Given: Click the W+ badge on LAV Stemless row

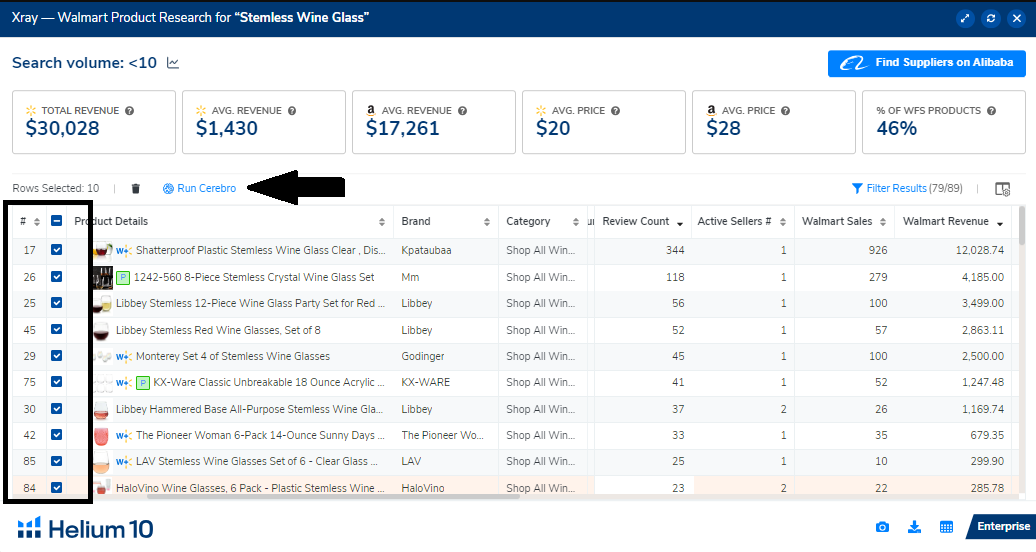Looking at the screenshot, I should [124, 461].
